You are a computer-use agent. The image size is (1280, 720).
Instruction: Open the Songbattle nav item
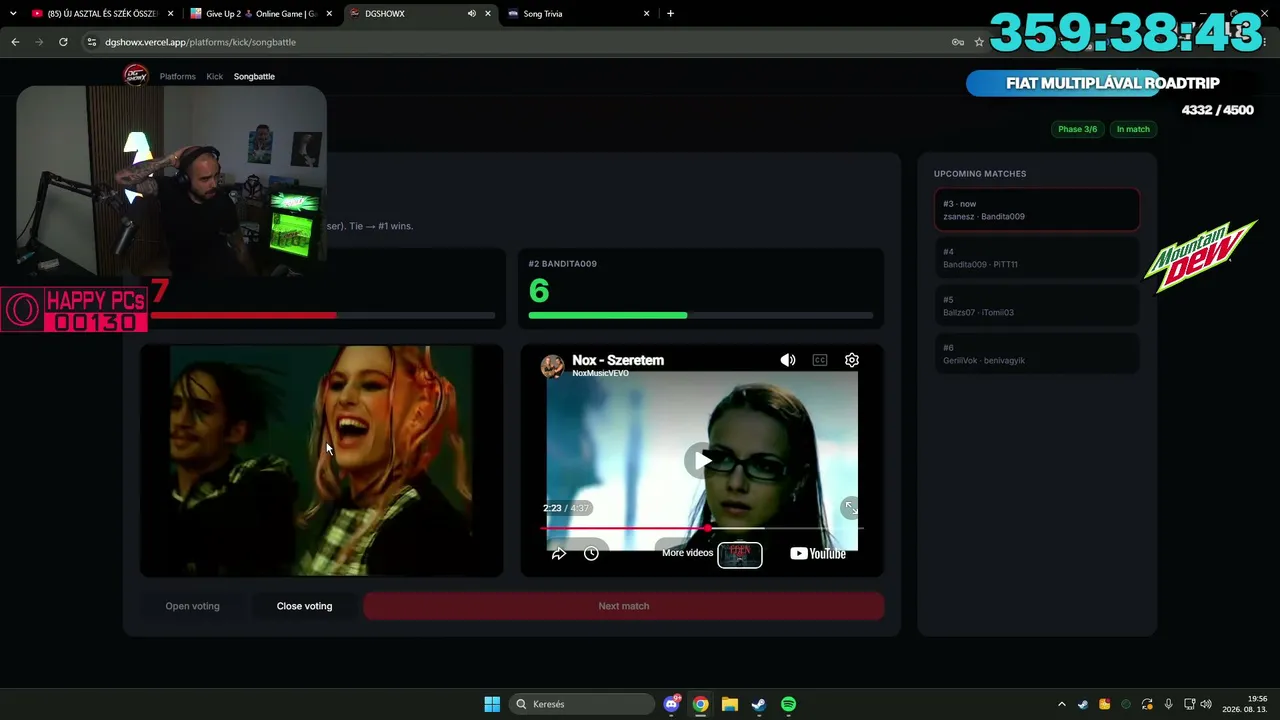click(x=254, y=76)
